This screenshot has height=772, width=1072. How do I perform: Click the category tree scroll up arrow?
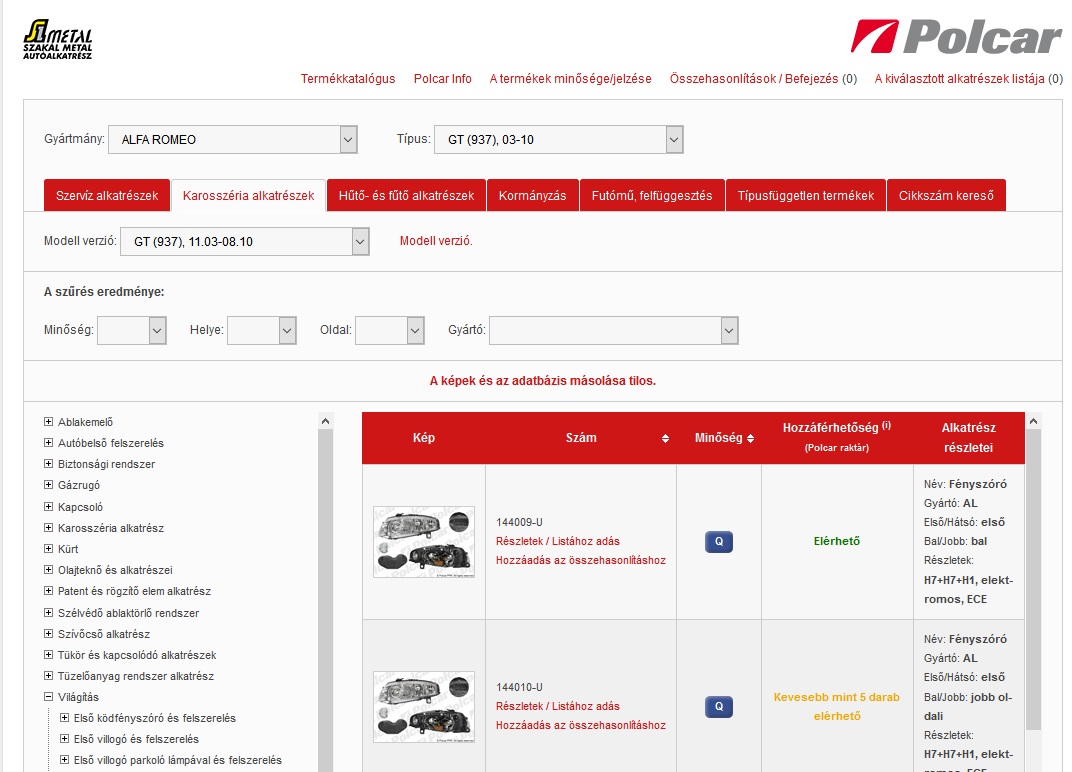(325, 421)
